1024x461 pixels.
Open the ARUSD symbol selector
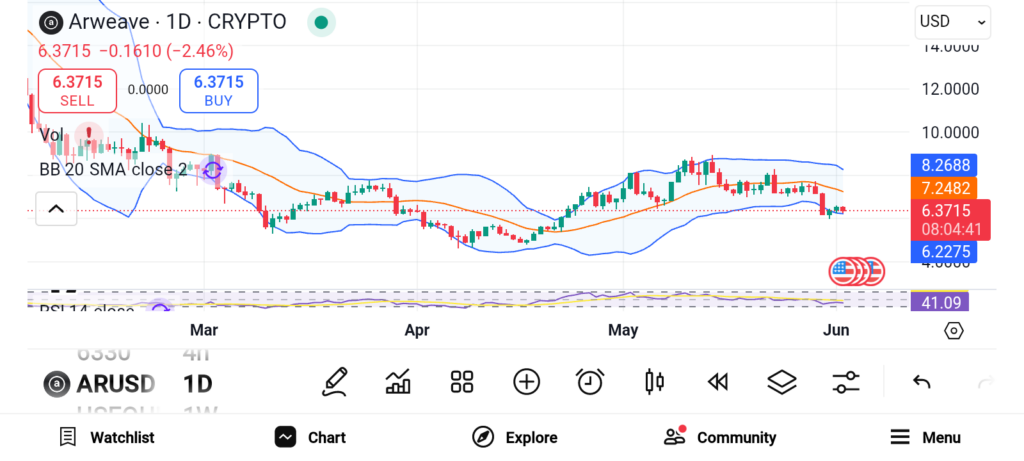pos(100,383)
